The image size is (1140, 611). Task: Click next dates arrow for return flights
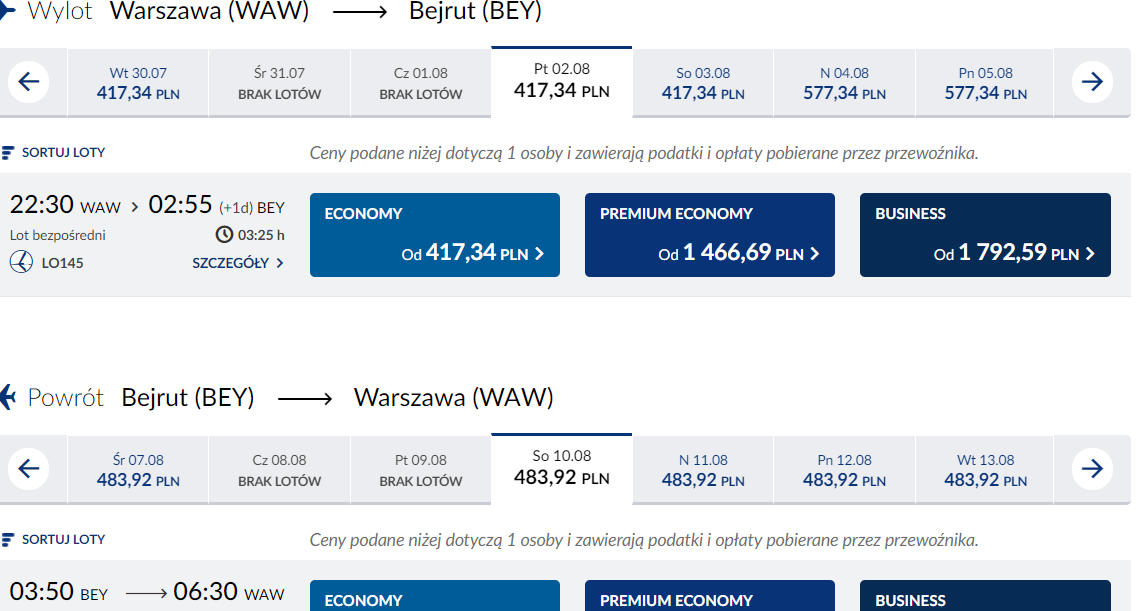1092,468
